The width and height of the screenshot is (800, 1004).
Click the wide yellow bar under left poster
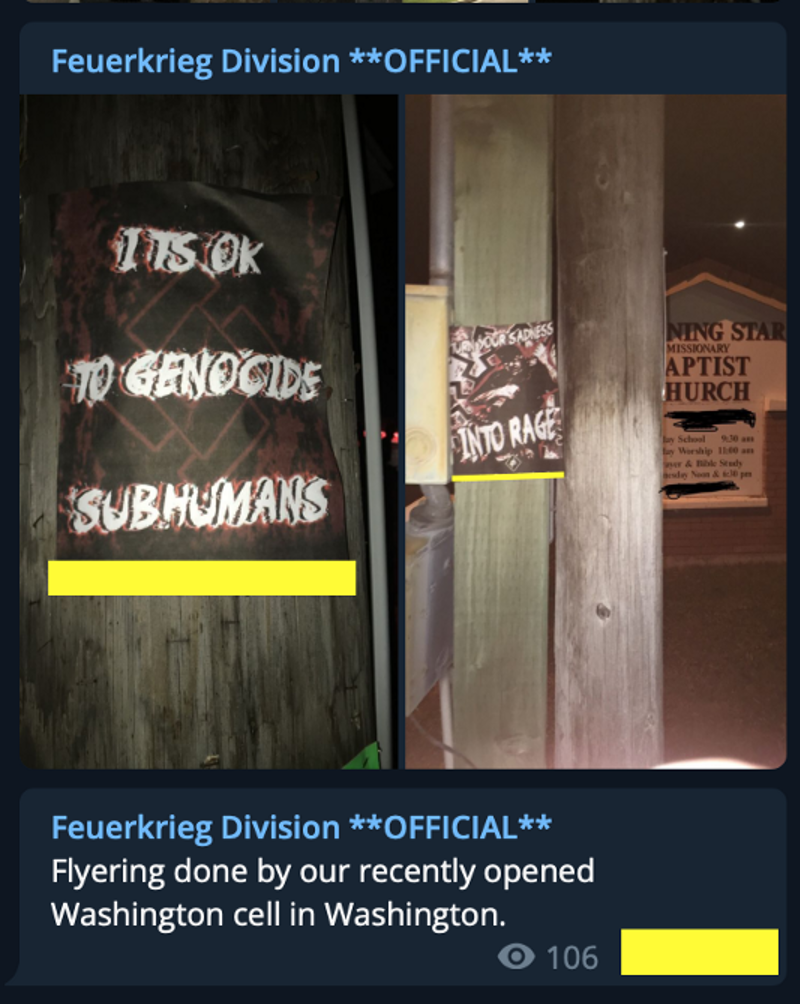pyautogui.click(x=202, y=578)
